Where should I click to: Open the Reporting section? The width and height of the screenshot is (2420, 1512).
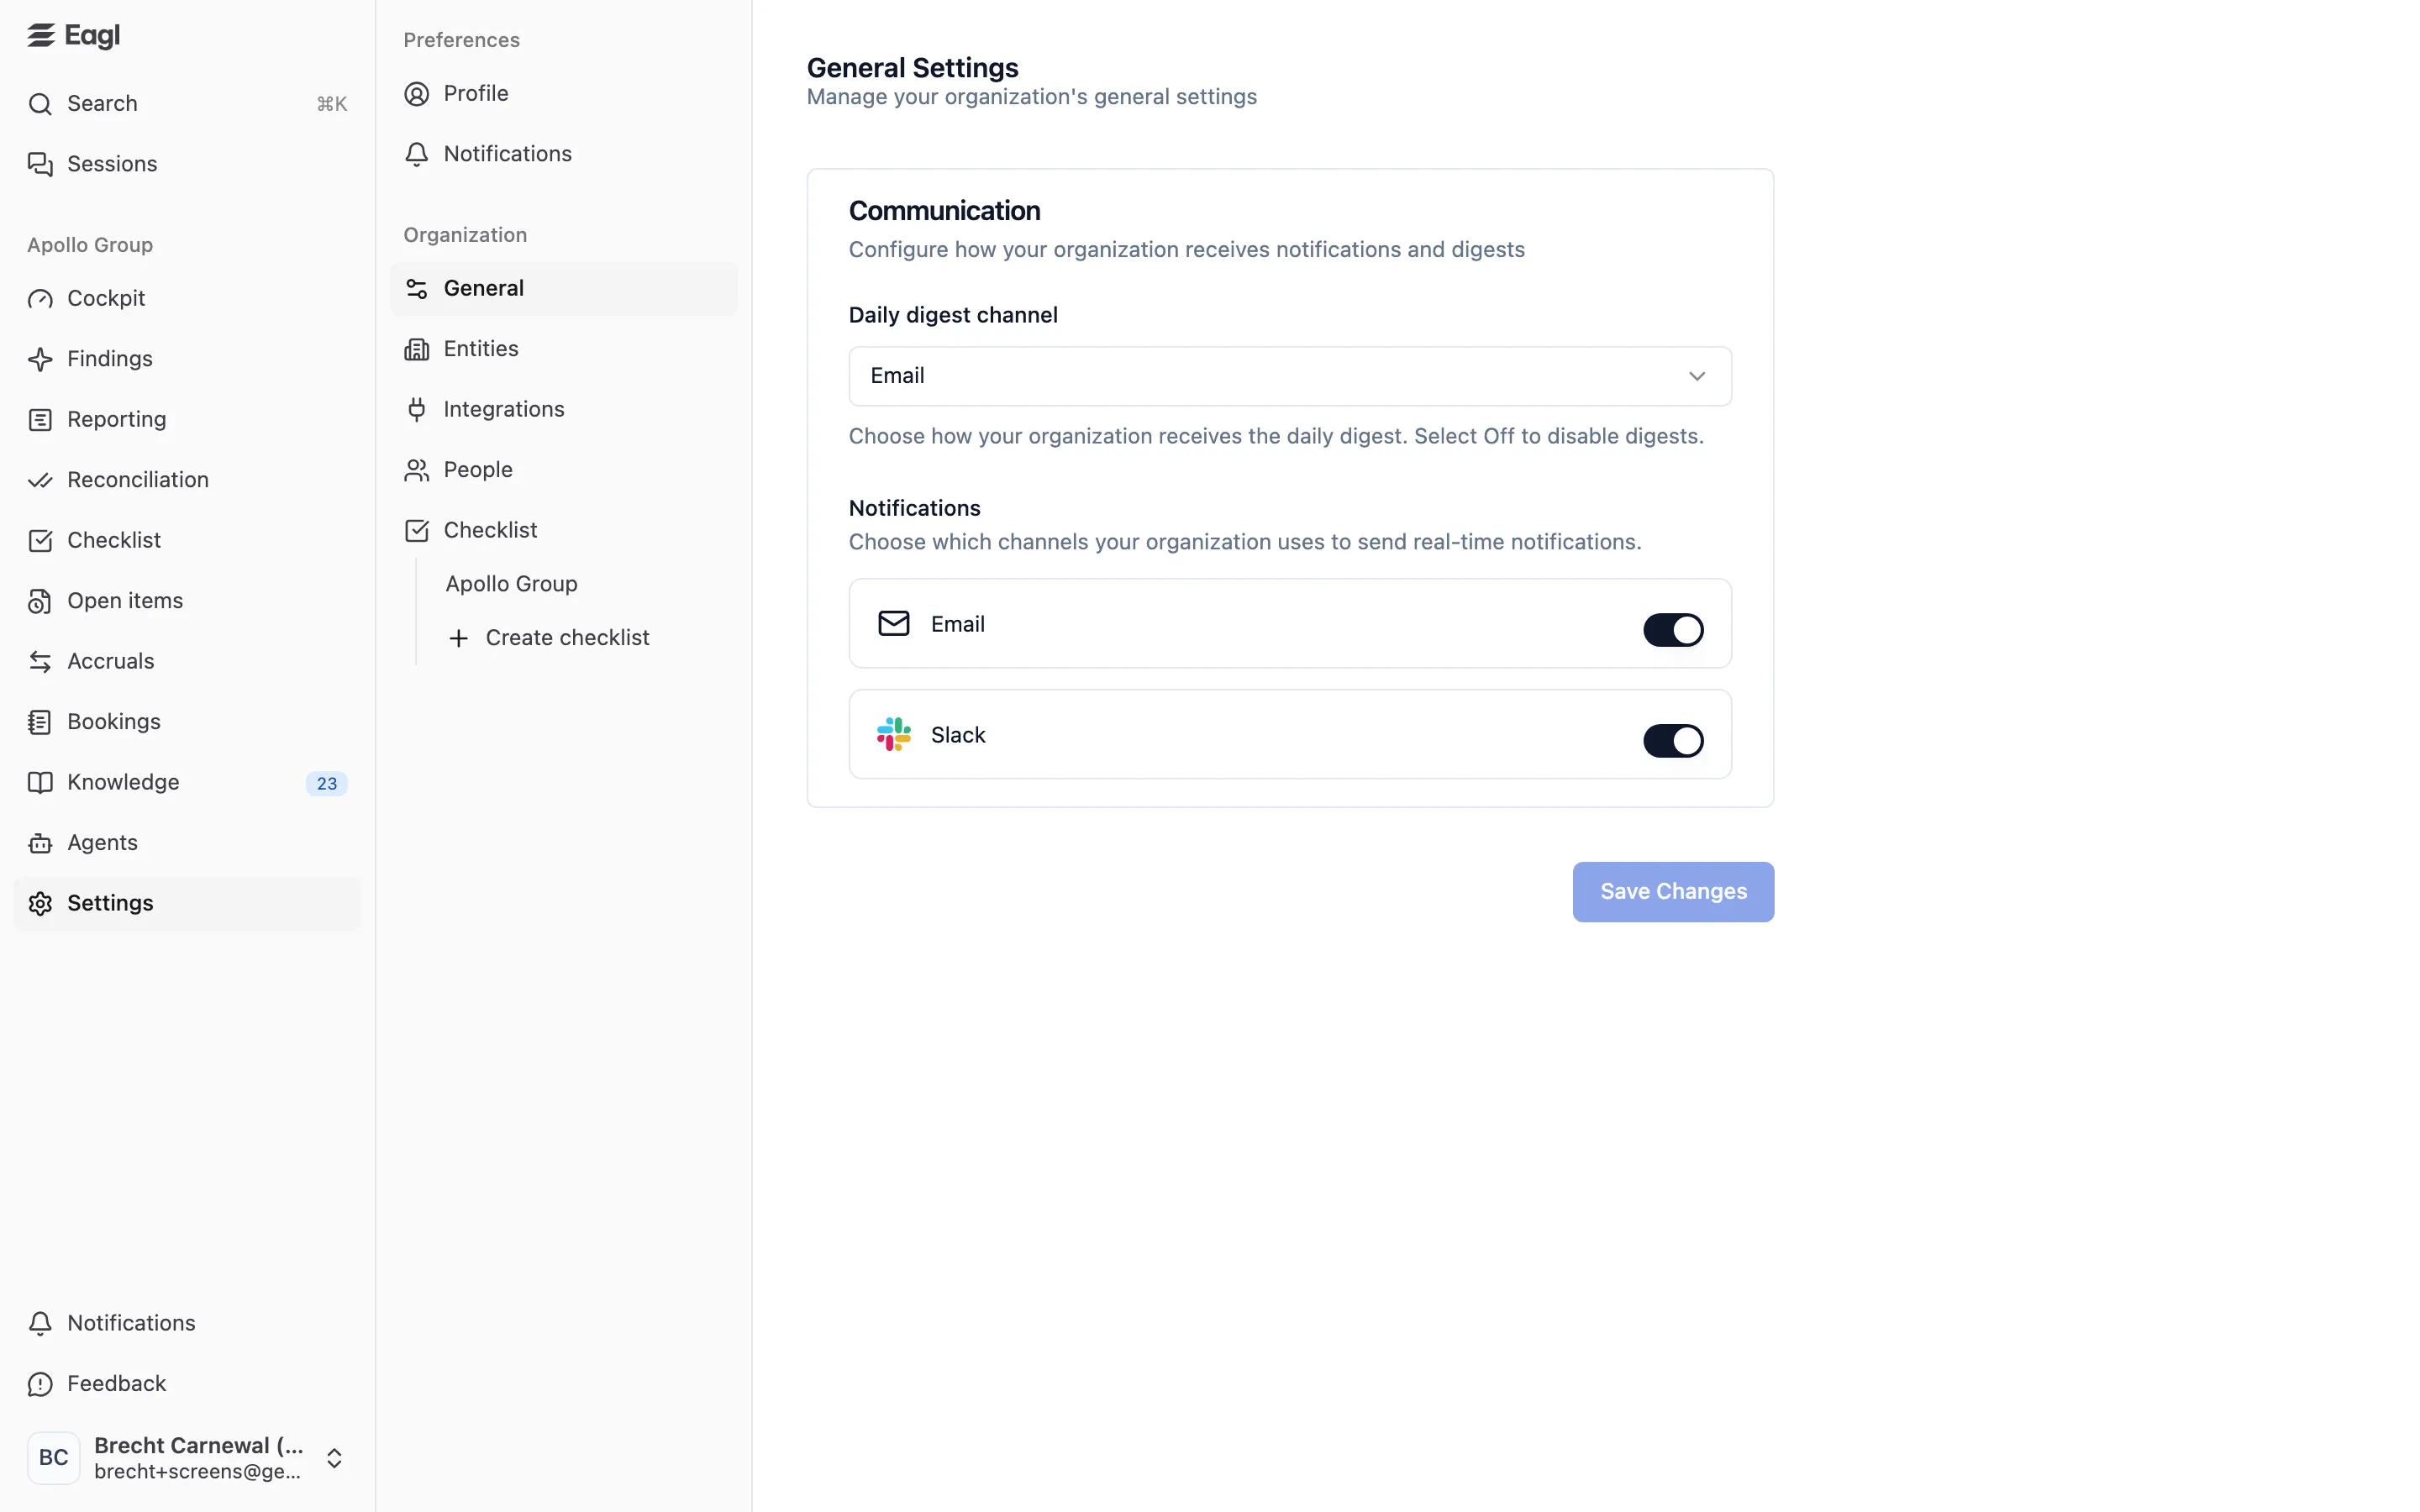point(187,420)
